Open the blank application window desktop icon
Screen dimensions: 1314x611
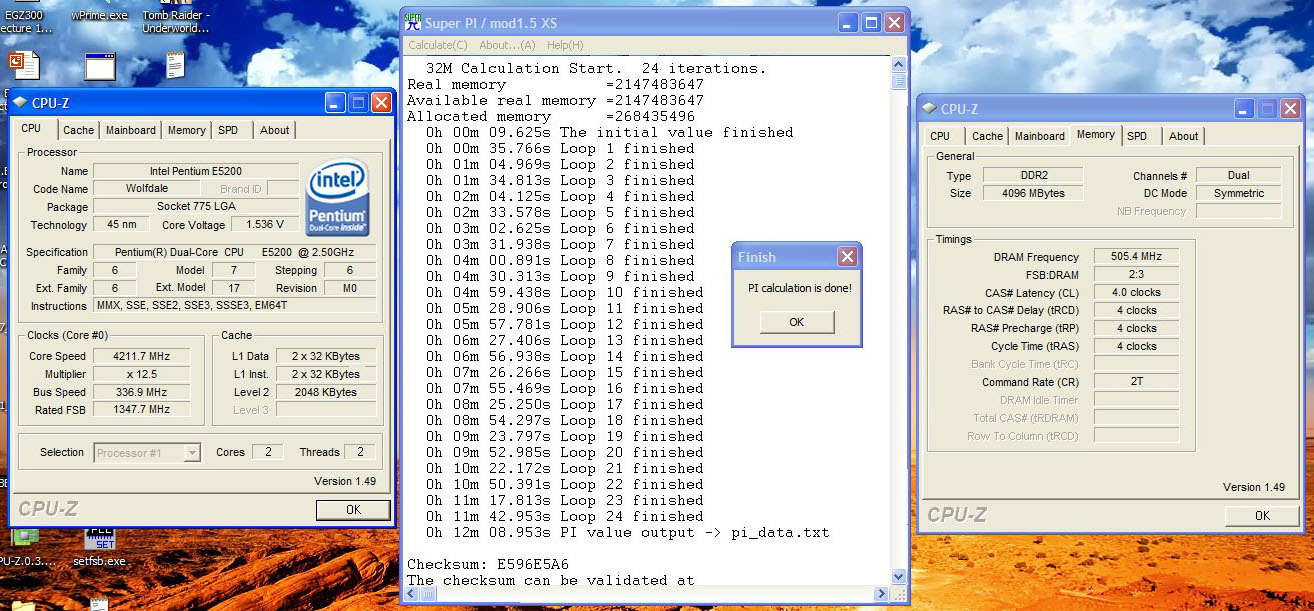coord(100,66)
